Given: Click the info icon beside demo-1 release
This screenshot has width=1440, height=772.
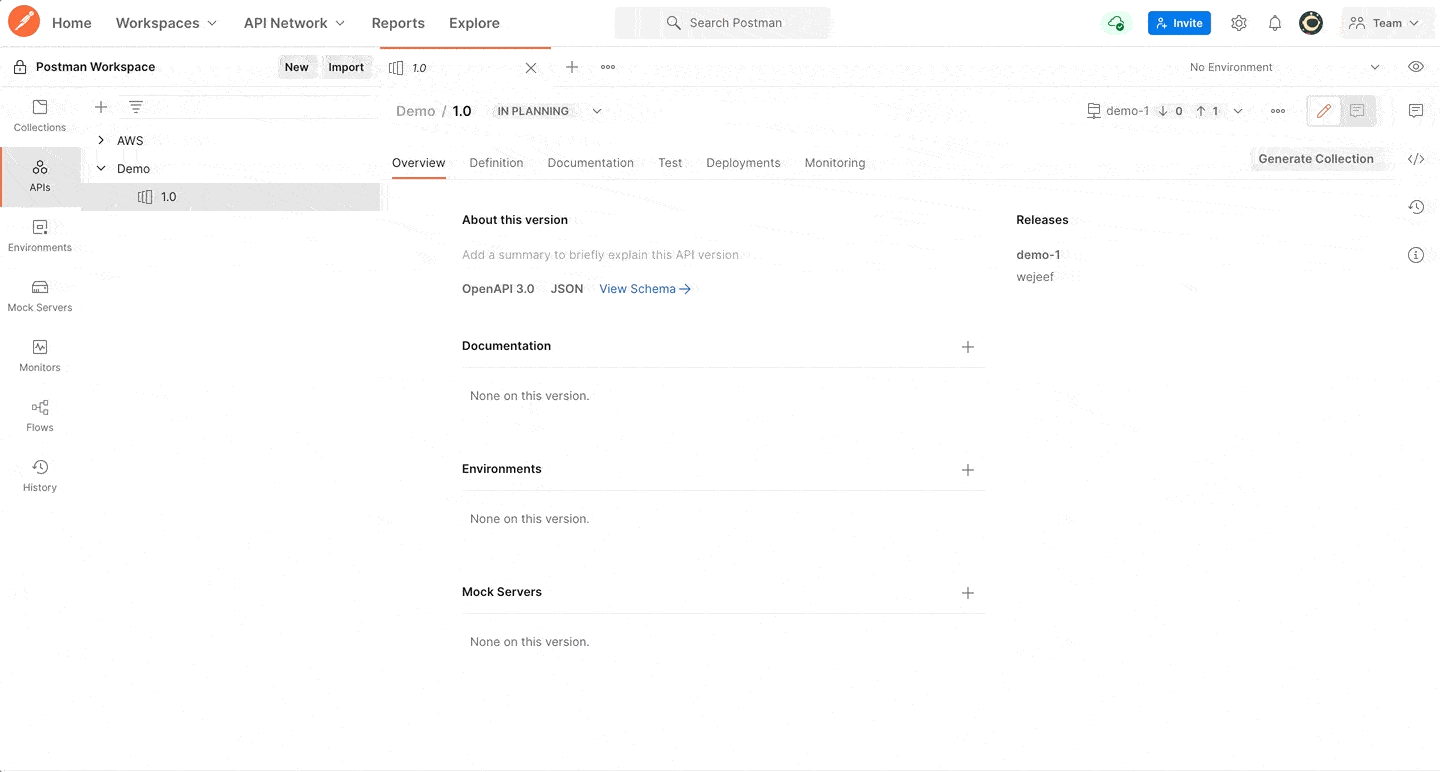Looking at the screenshot, I should 1416,254.
